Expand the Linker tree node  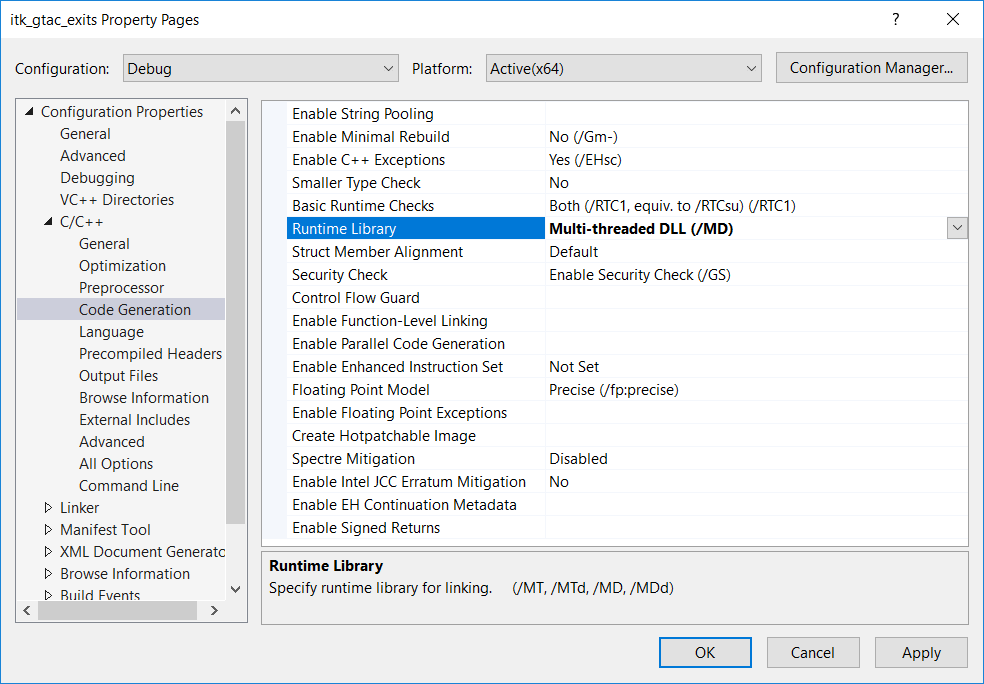(48, 508)
